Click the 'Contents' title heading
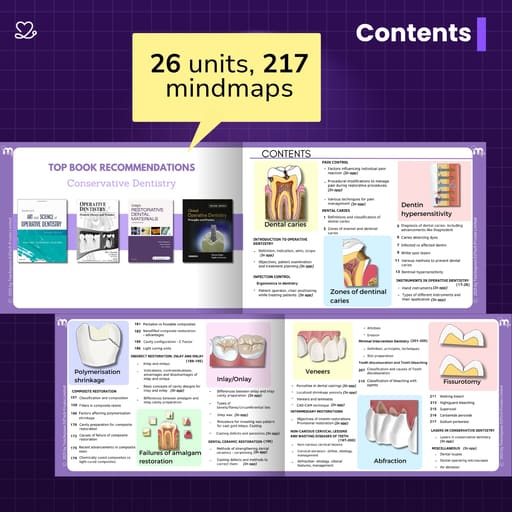This screenshot has height=512, width=512. (414, 33)
